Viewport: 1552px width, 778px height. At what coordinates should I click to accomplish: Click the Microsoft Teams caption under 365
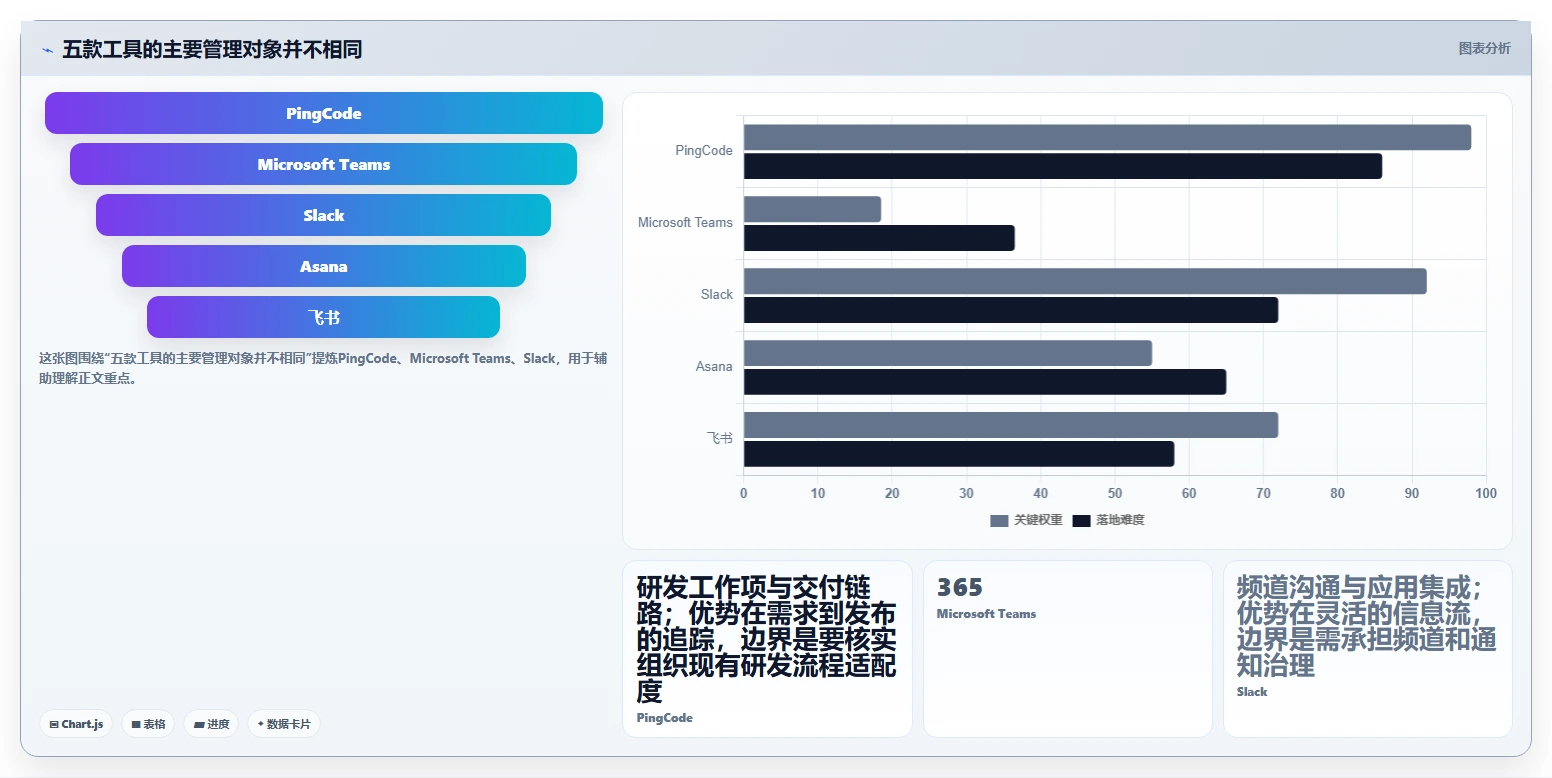986,614
